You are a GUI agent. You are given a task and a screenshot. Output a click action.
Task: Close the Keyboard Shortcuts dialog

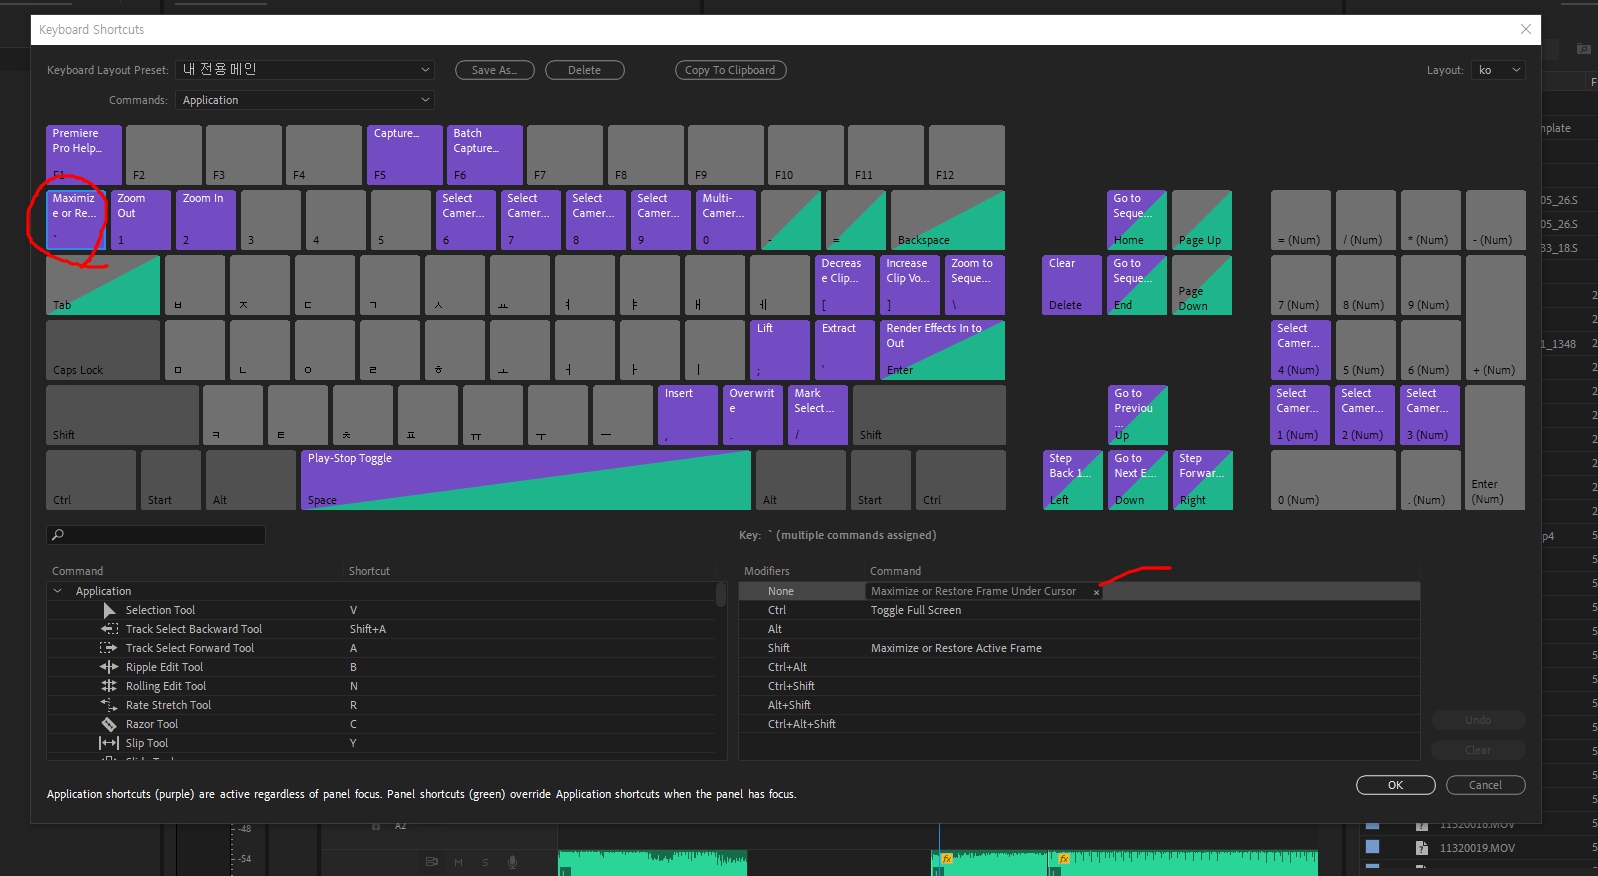click(1525, 29)
